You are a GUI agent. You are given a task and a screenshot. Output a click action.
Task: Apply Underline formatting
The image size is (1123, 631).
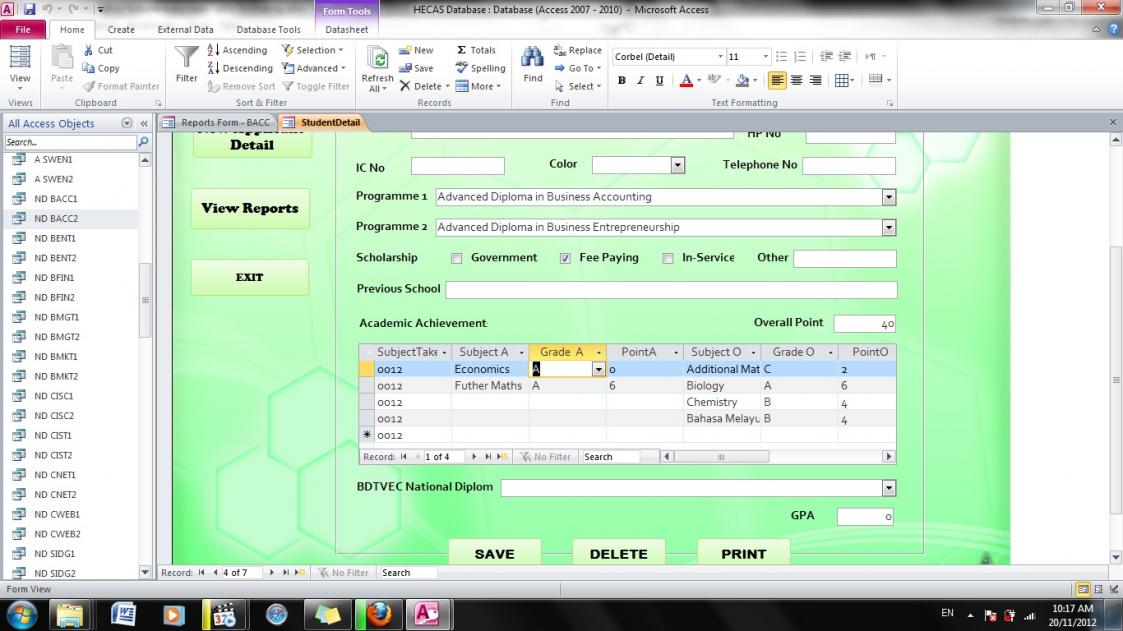coord(660,80)
